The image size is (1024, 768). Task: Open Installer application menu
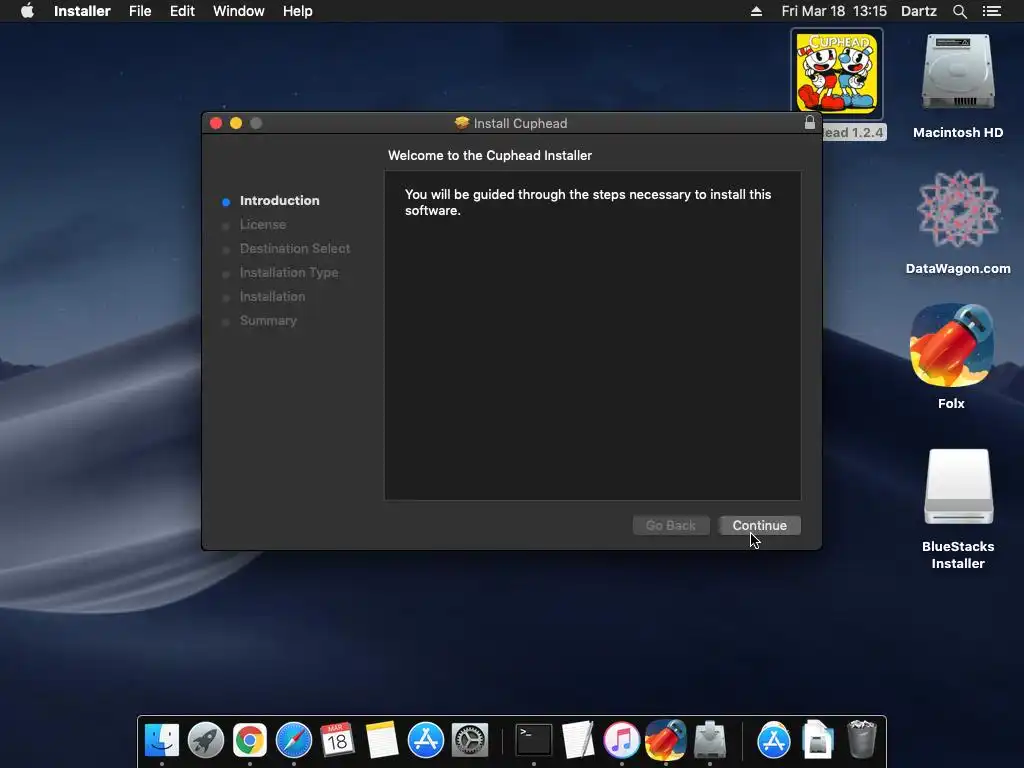pyautogui.click(x=82, y=11)
